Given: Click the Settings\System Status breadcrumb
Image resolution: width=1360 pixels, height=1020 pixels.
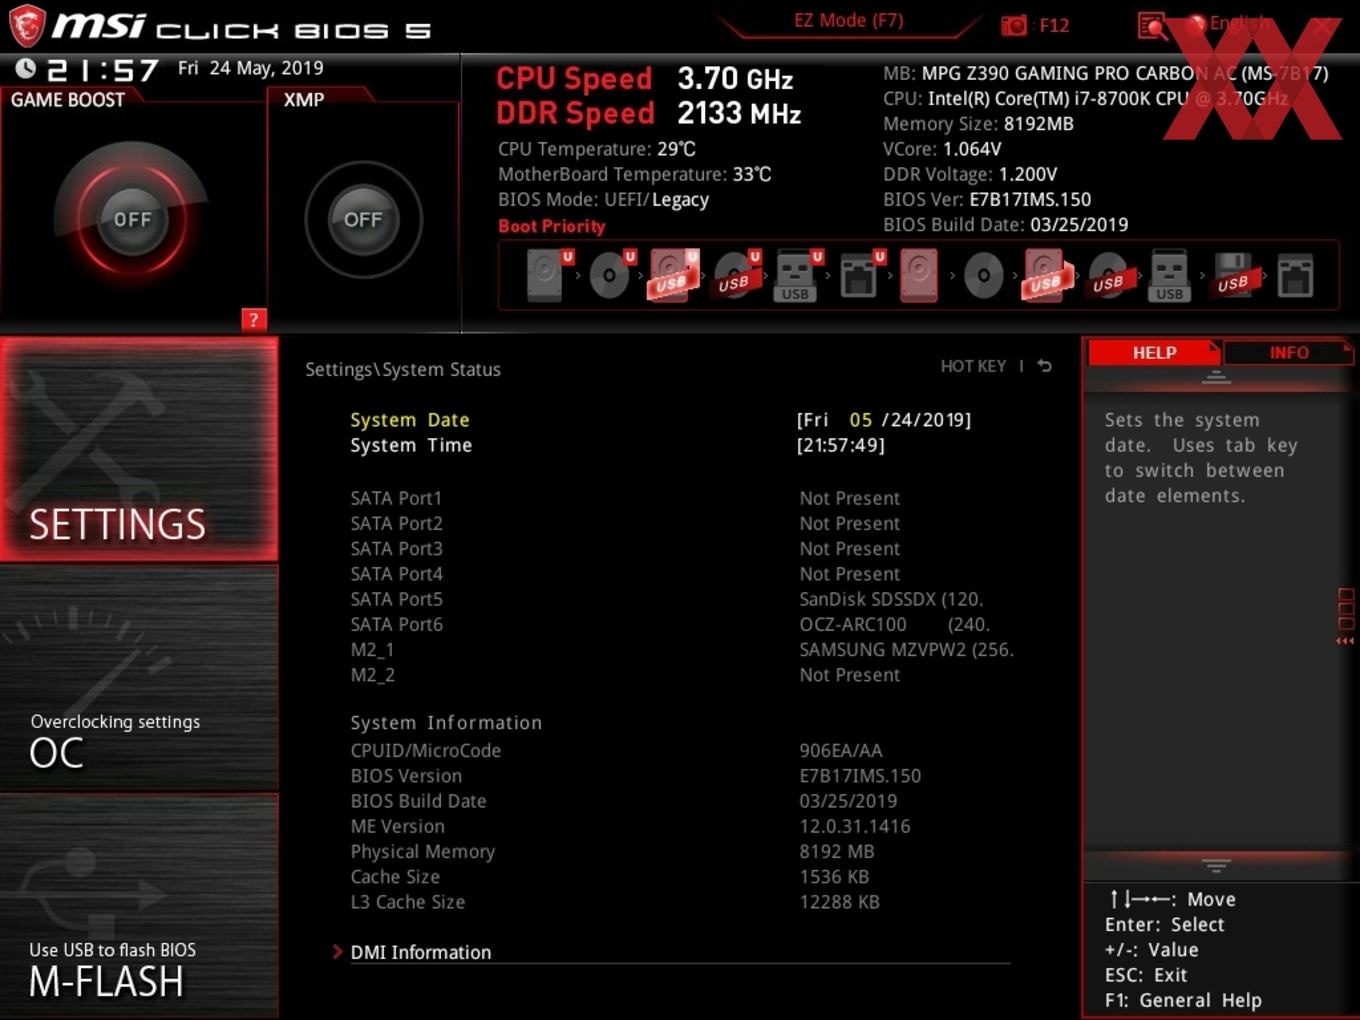Looking at the screenshot, I should (403, 369).
